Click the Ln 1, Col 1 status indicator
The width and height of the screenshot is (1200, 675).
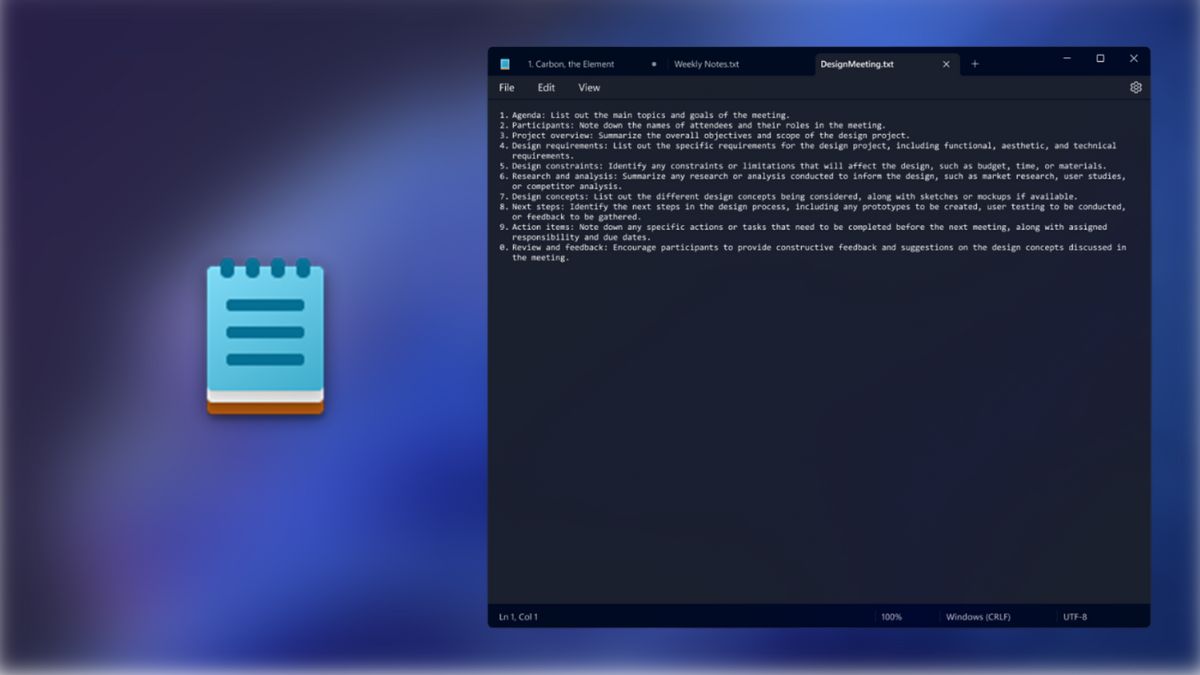(518, 617)
